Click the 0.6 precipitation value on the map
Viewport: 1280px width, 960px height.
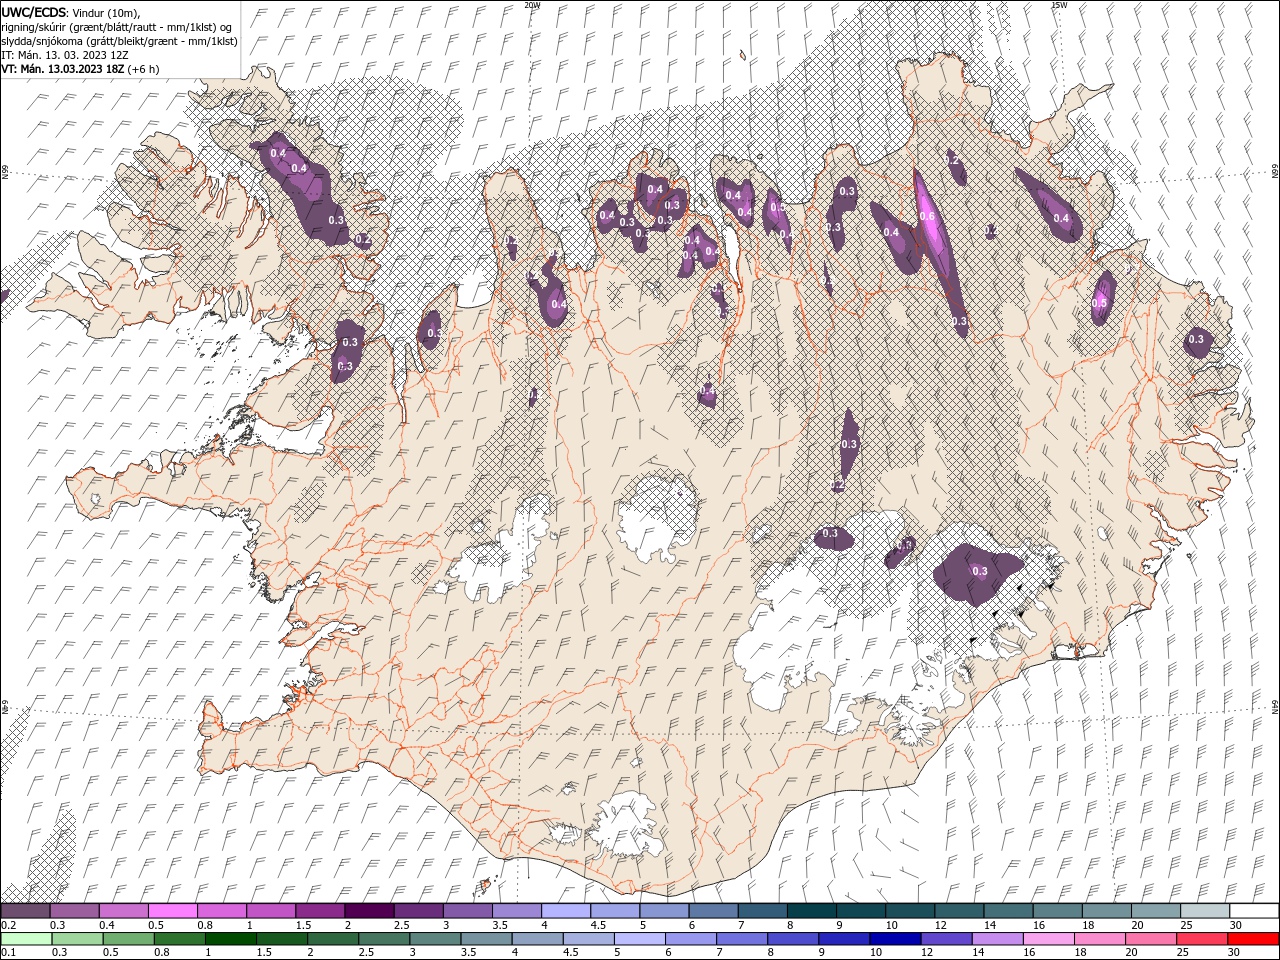point(927,217)
